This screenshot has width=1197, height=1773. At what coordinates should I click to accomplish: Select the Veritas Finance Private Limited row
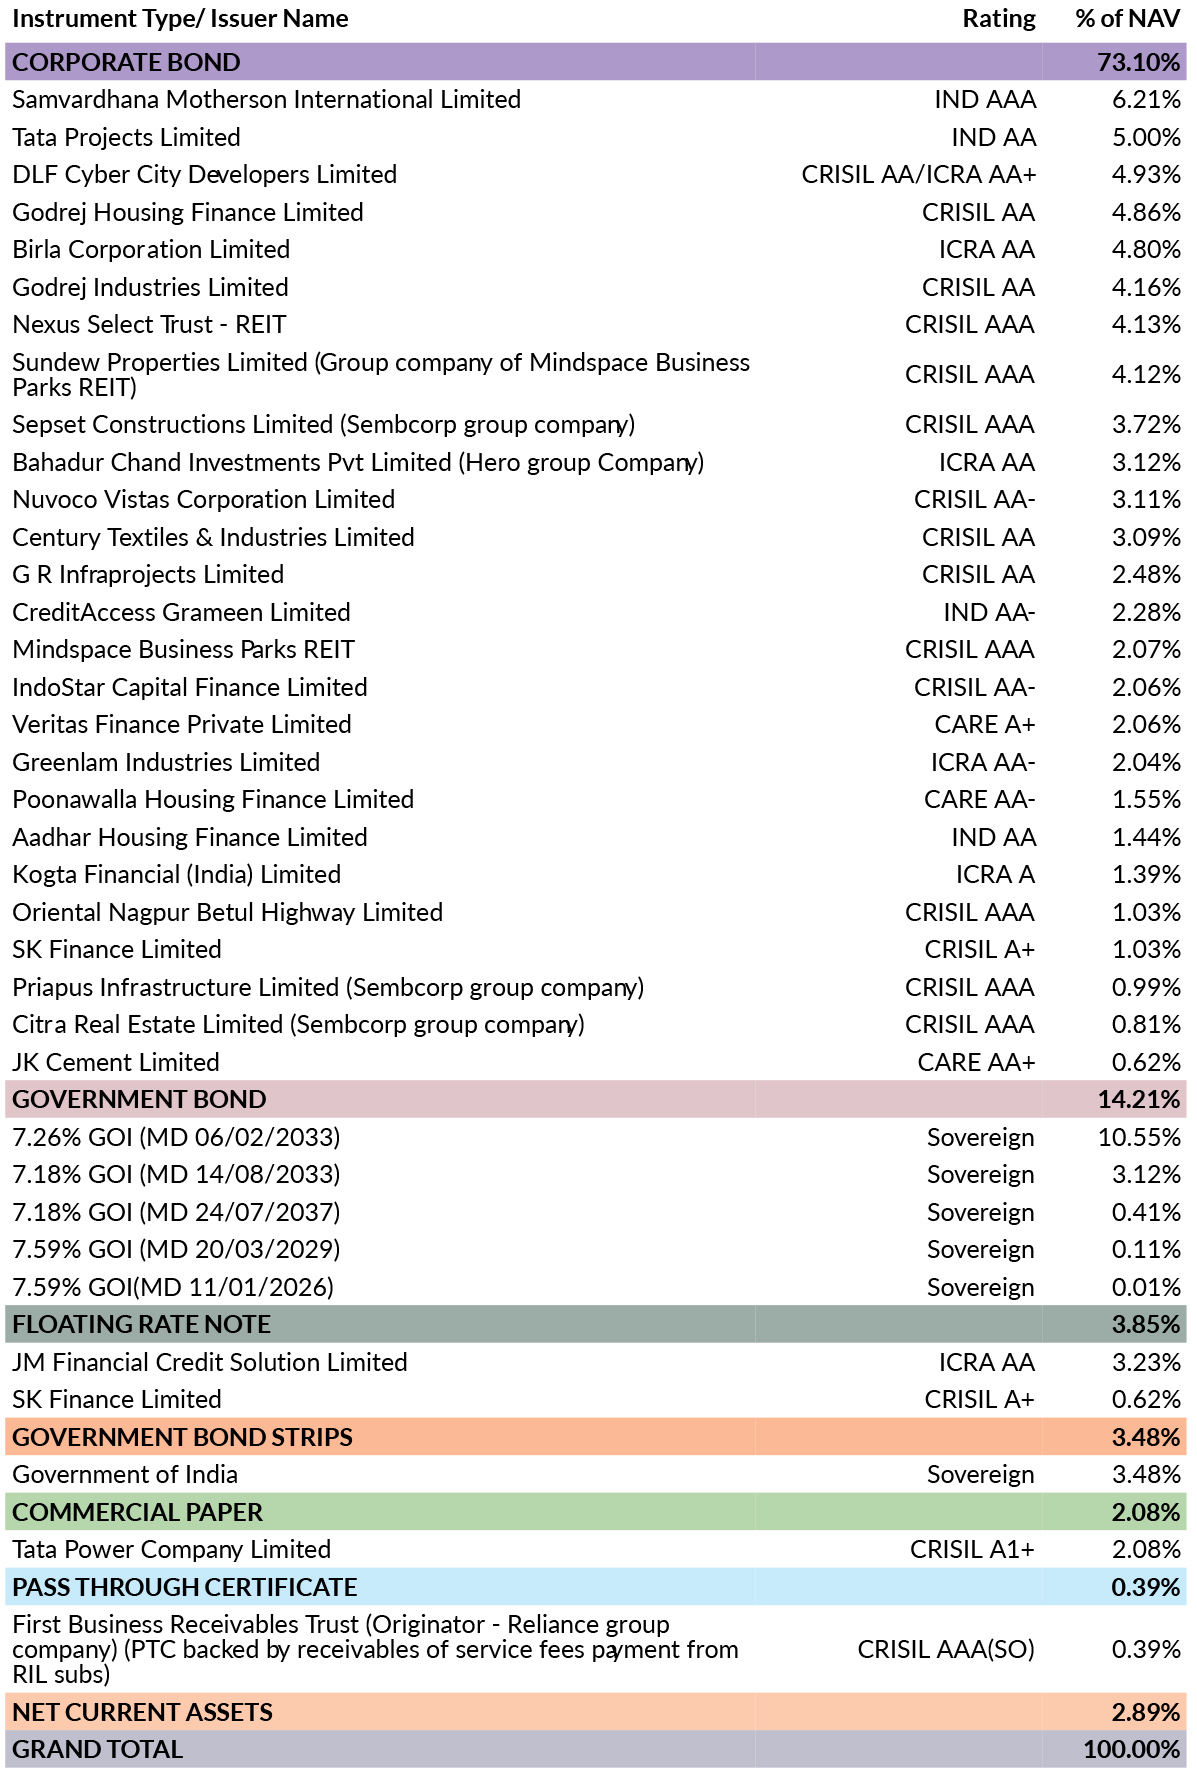point(596,724)
